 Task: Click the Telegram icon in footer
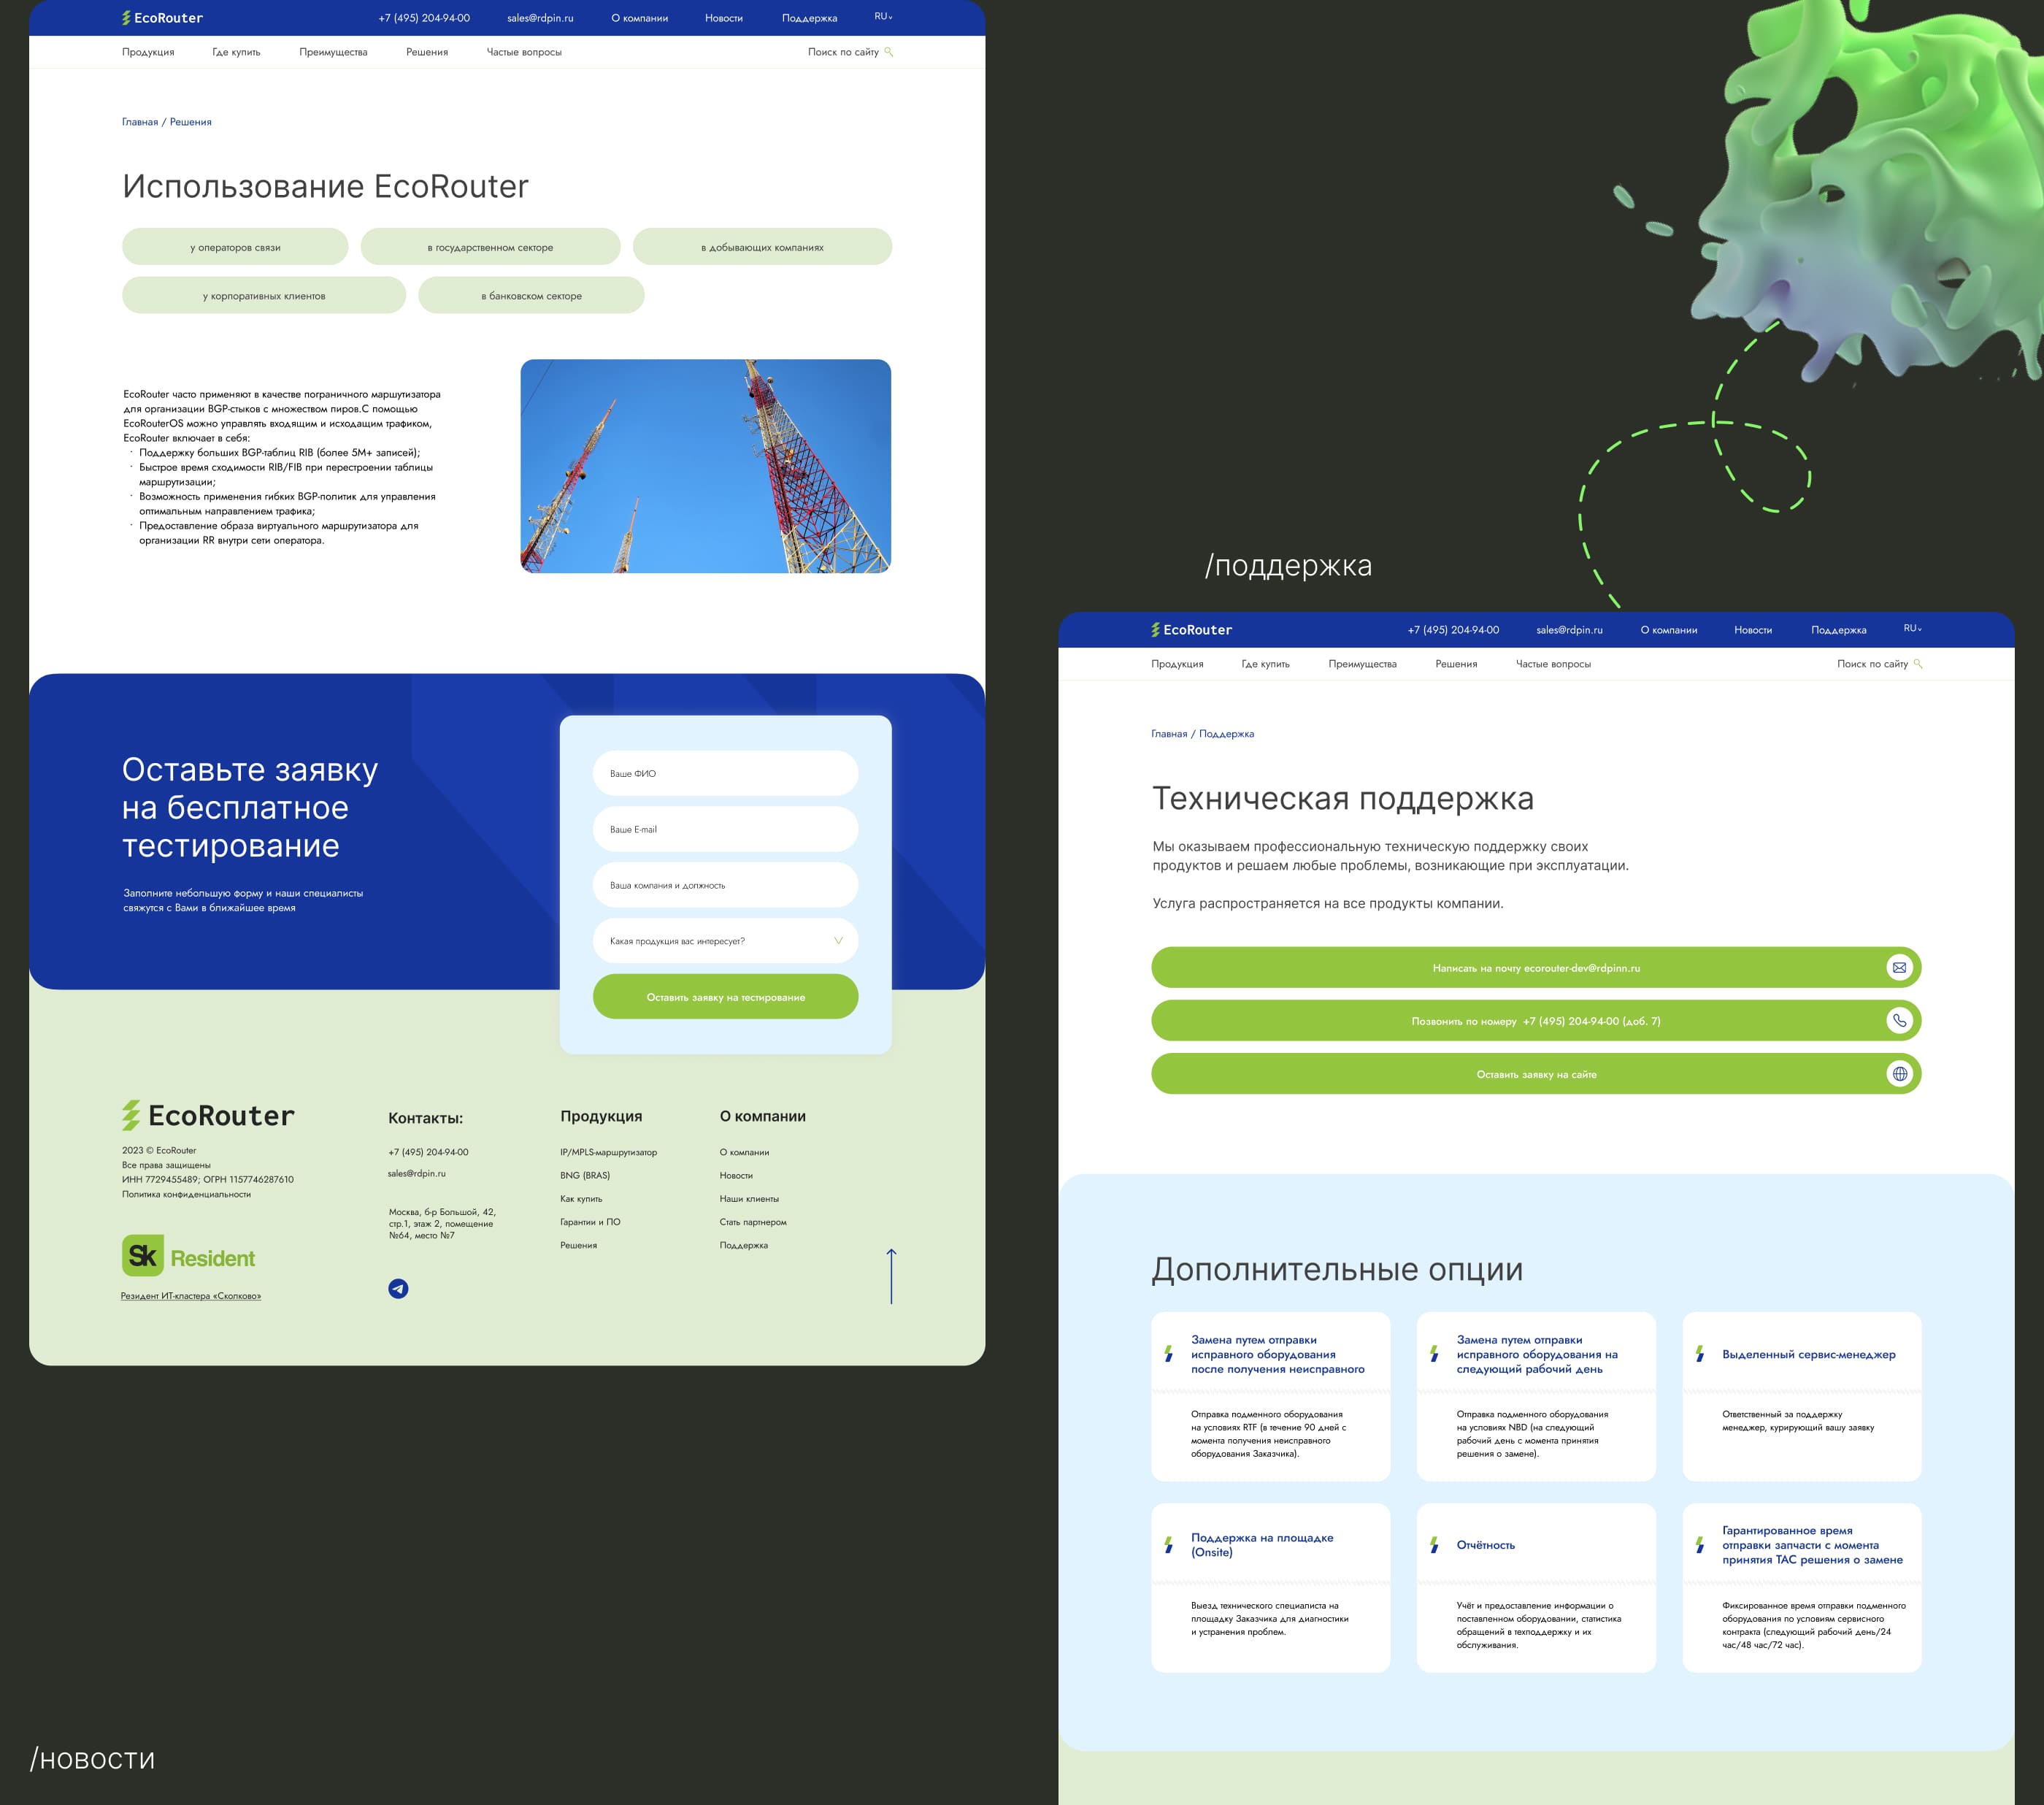click(398, 1288)
